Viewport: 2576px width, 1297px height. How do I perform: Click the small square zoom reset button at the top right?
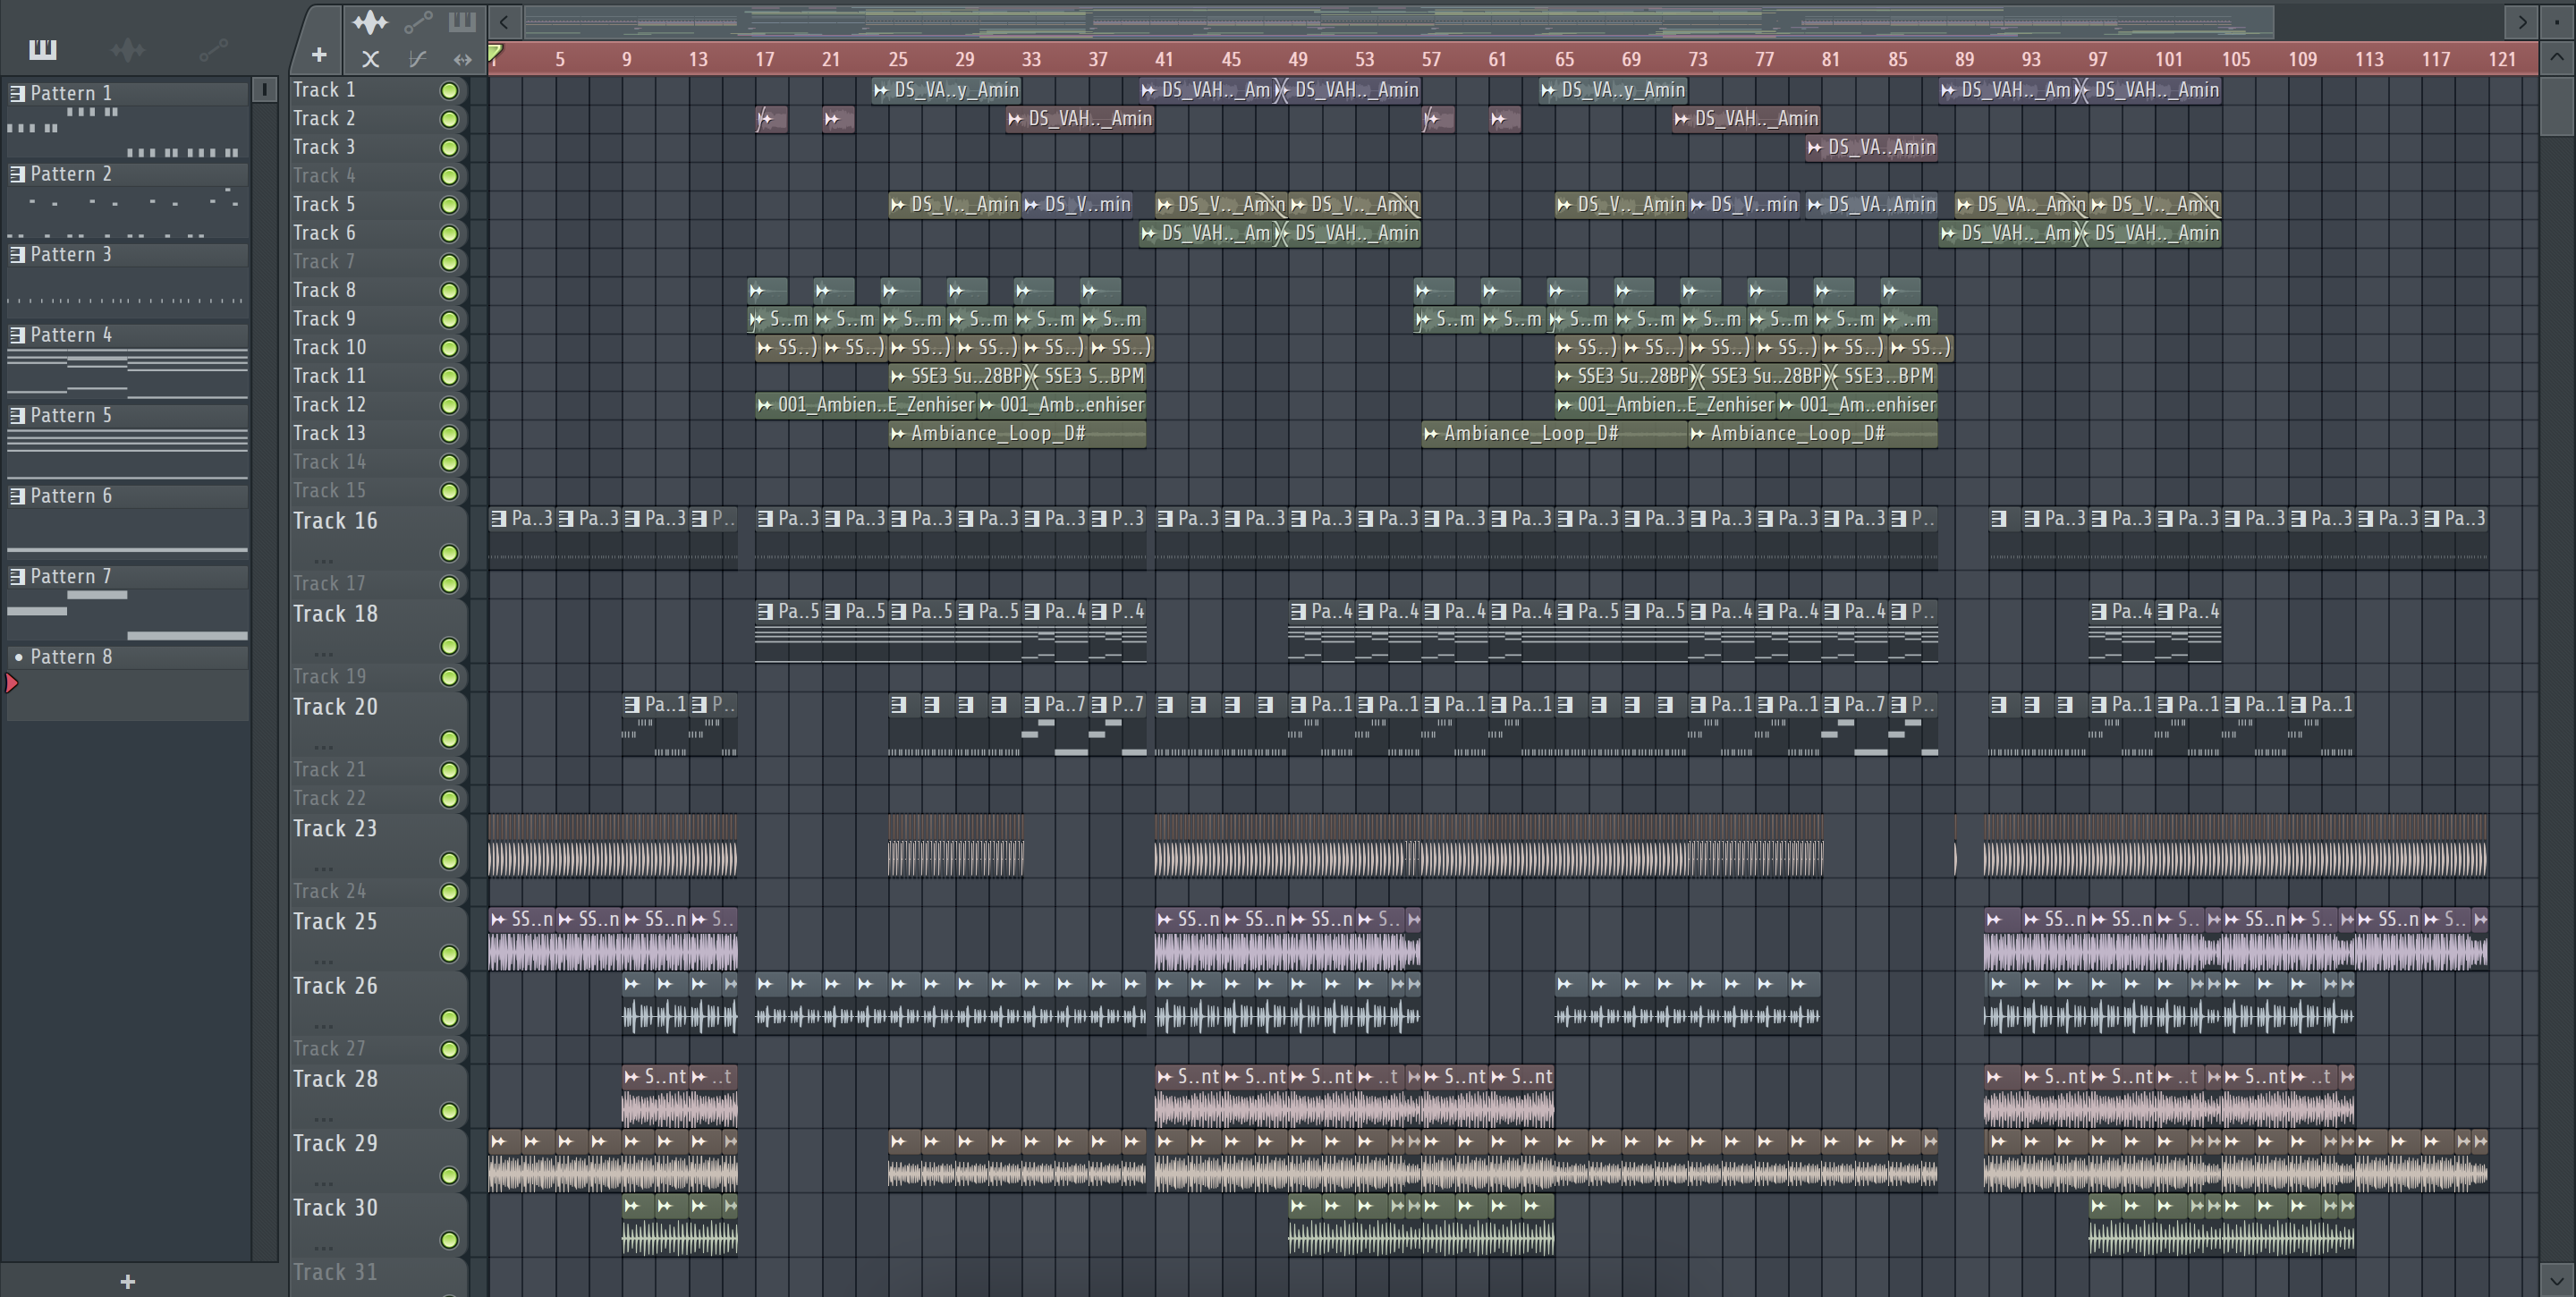pos(2557,21)
